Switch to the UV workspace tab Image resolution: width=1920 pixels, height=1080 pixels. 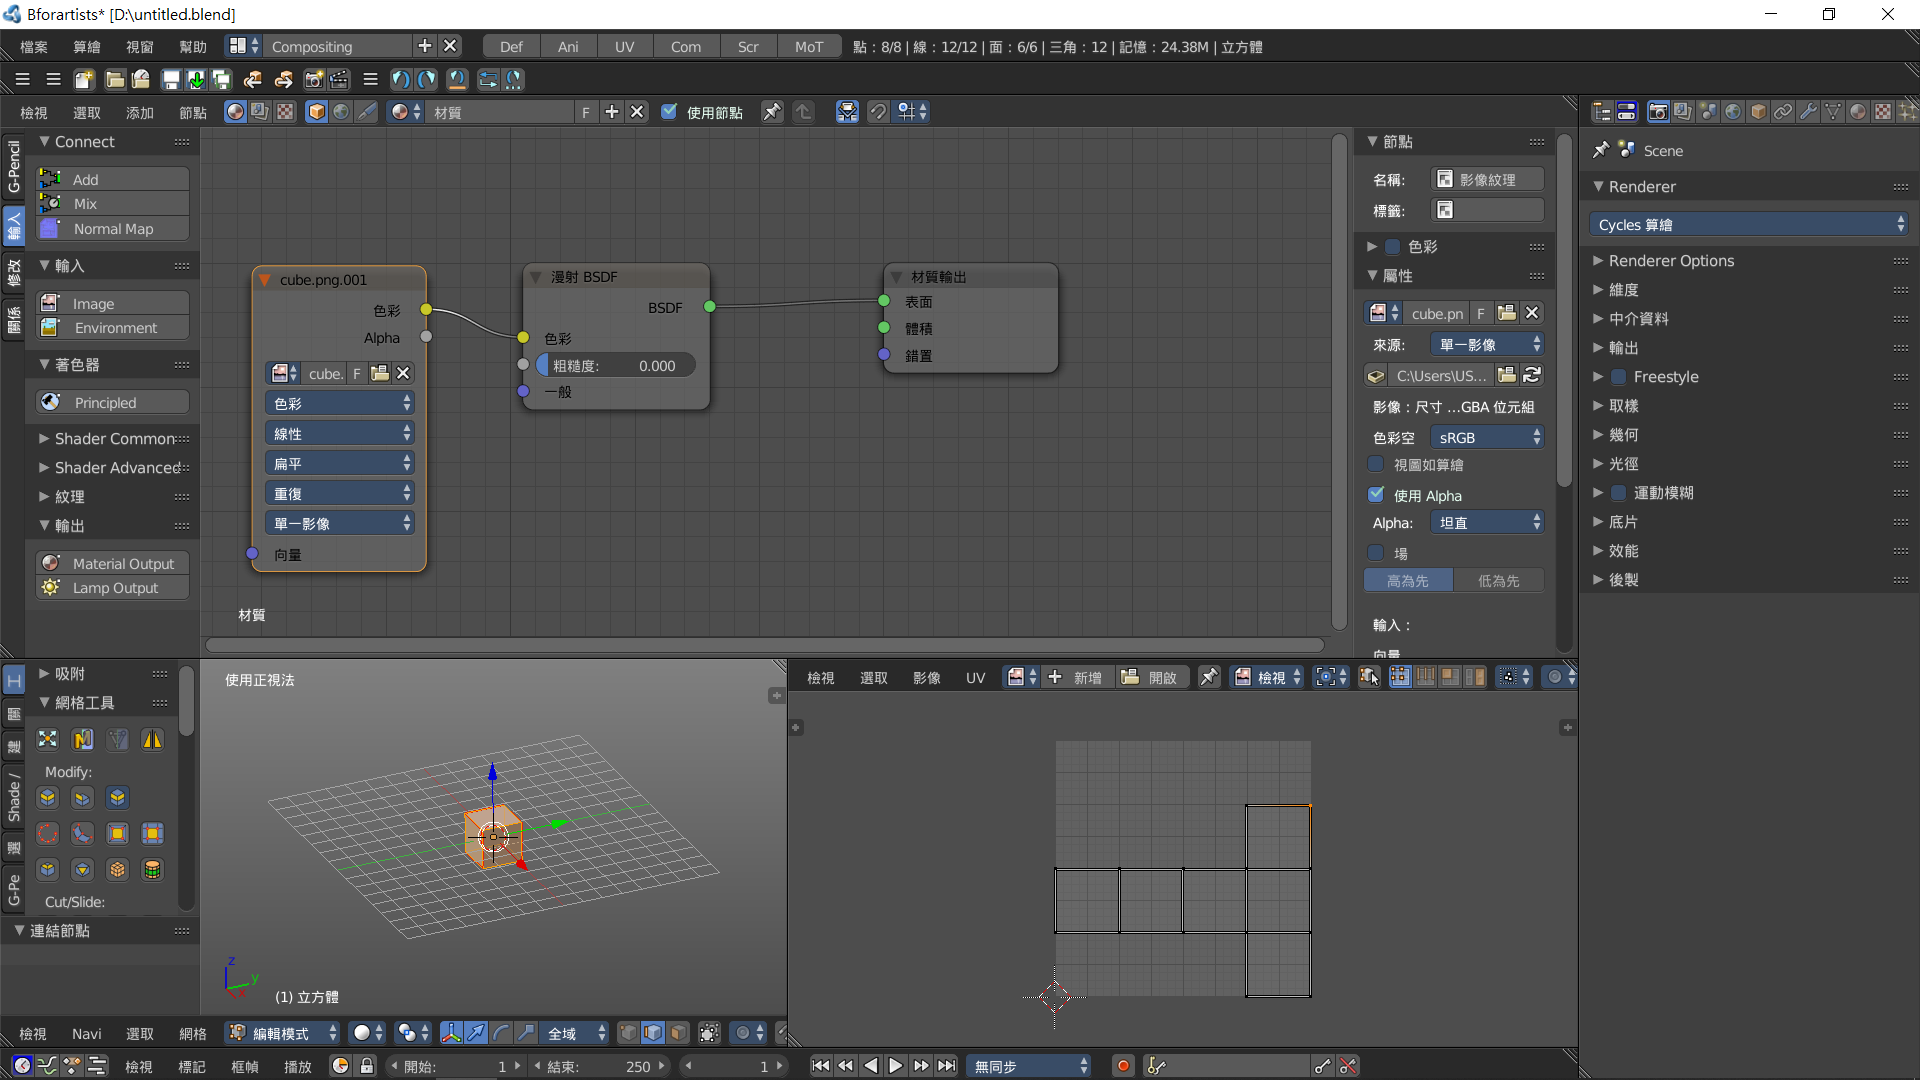tap(624, 47)
